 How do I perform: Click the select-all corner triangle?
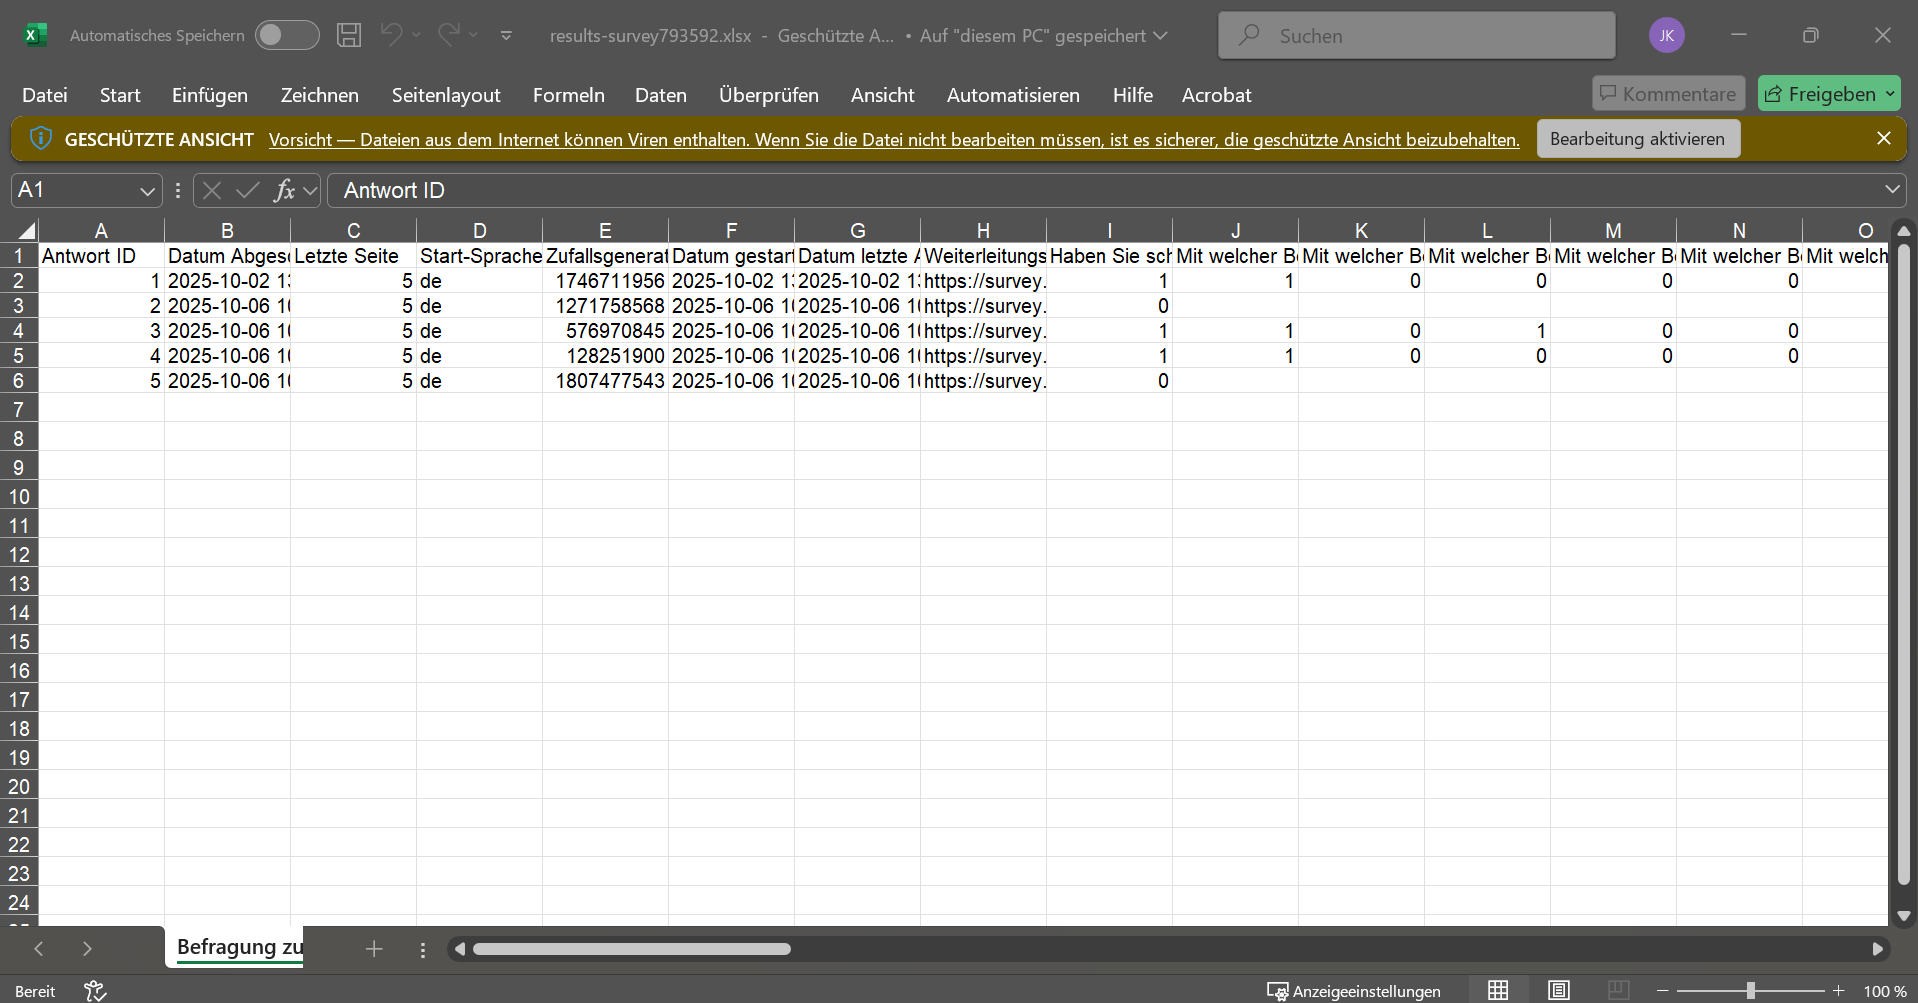27,230
